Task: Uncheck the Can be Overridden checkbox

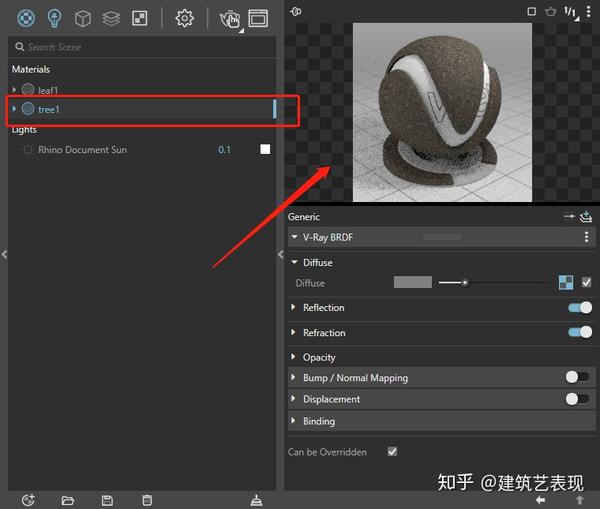Action: point(392,452)
